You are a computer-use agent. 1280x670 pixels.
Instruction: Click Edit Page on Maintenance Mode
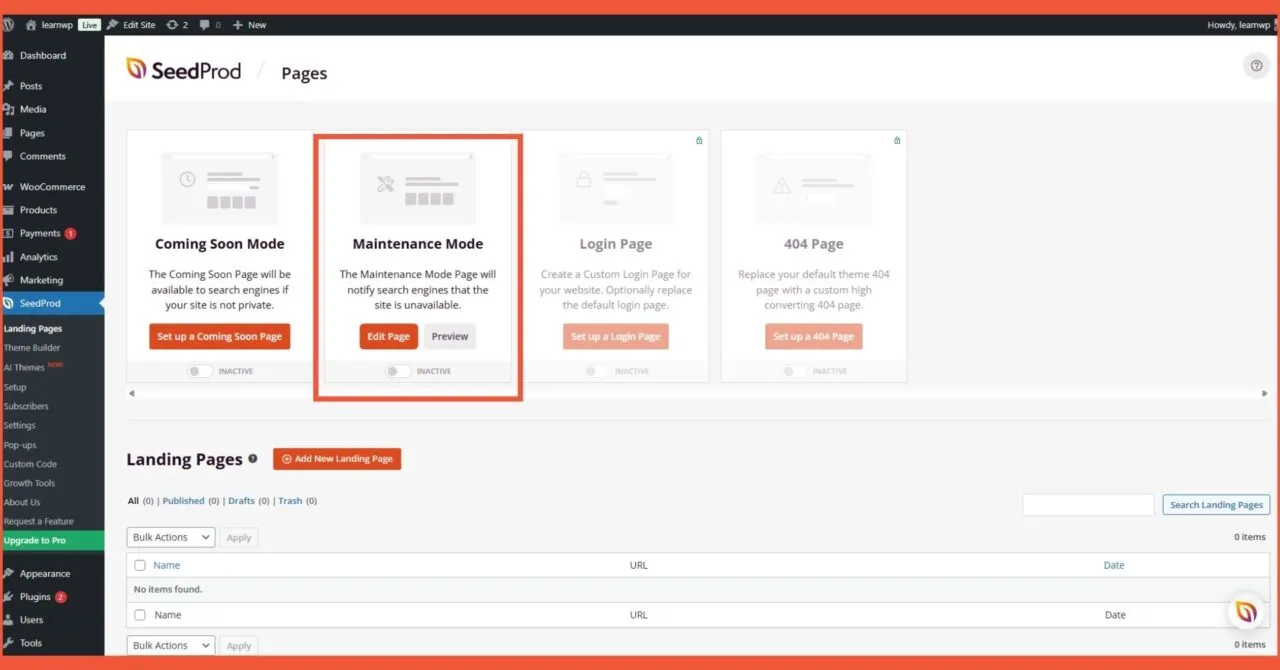click(x=388, y=336)
